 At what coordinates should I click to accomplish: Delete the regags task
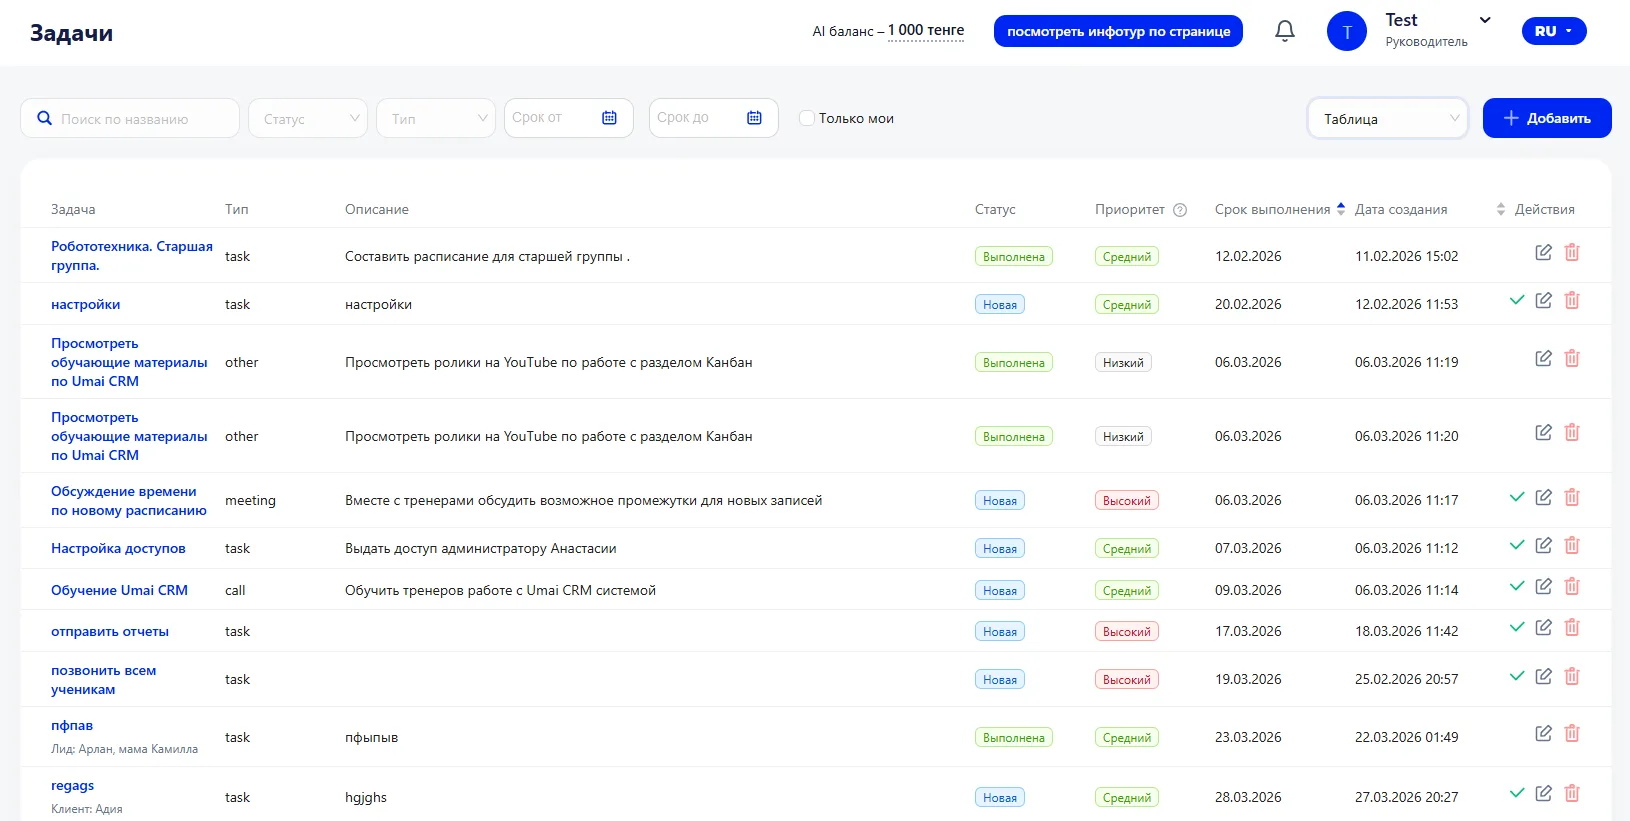1572,793
